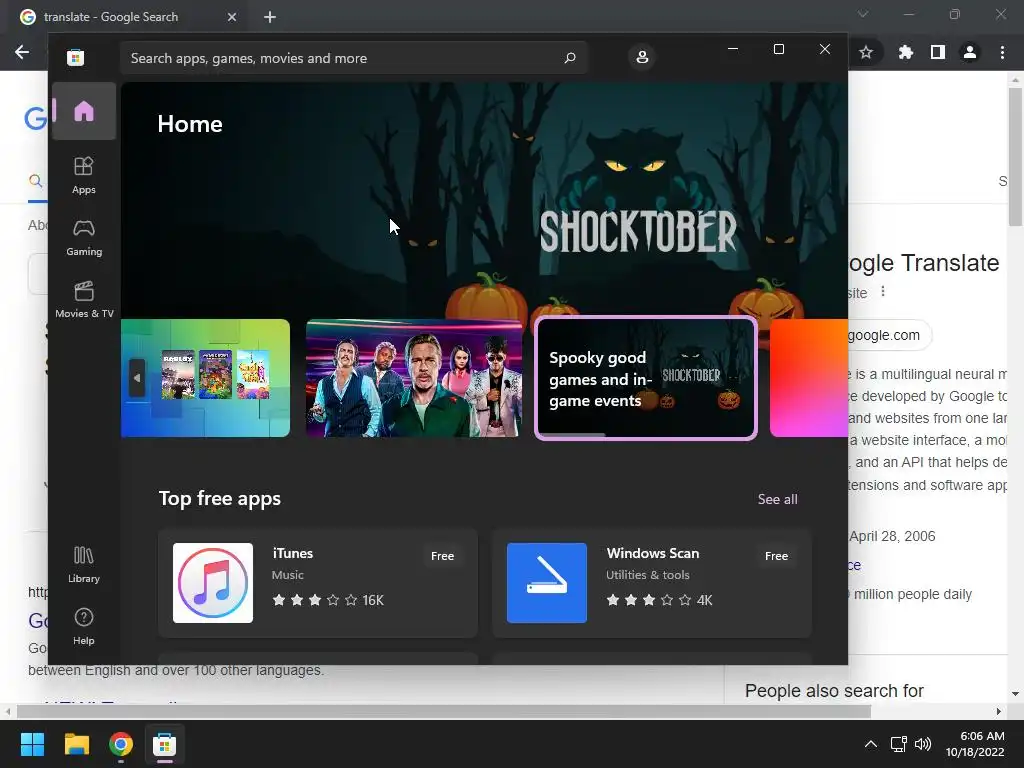This screenshot has width=1024, height=768.
Task: Open the Help section in the sidebar
Action: 84,627
